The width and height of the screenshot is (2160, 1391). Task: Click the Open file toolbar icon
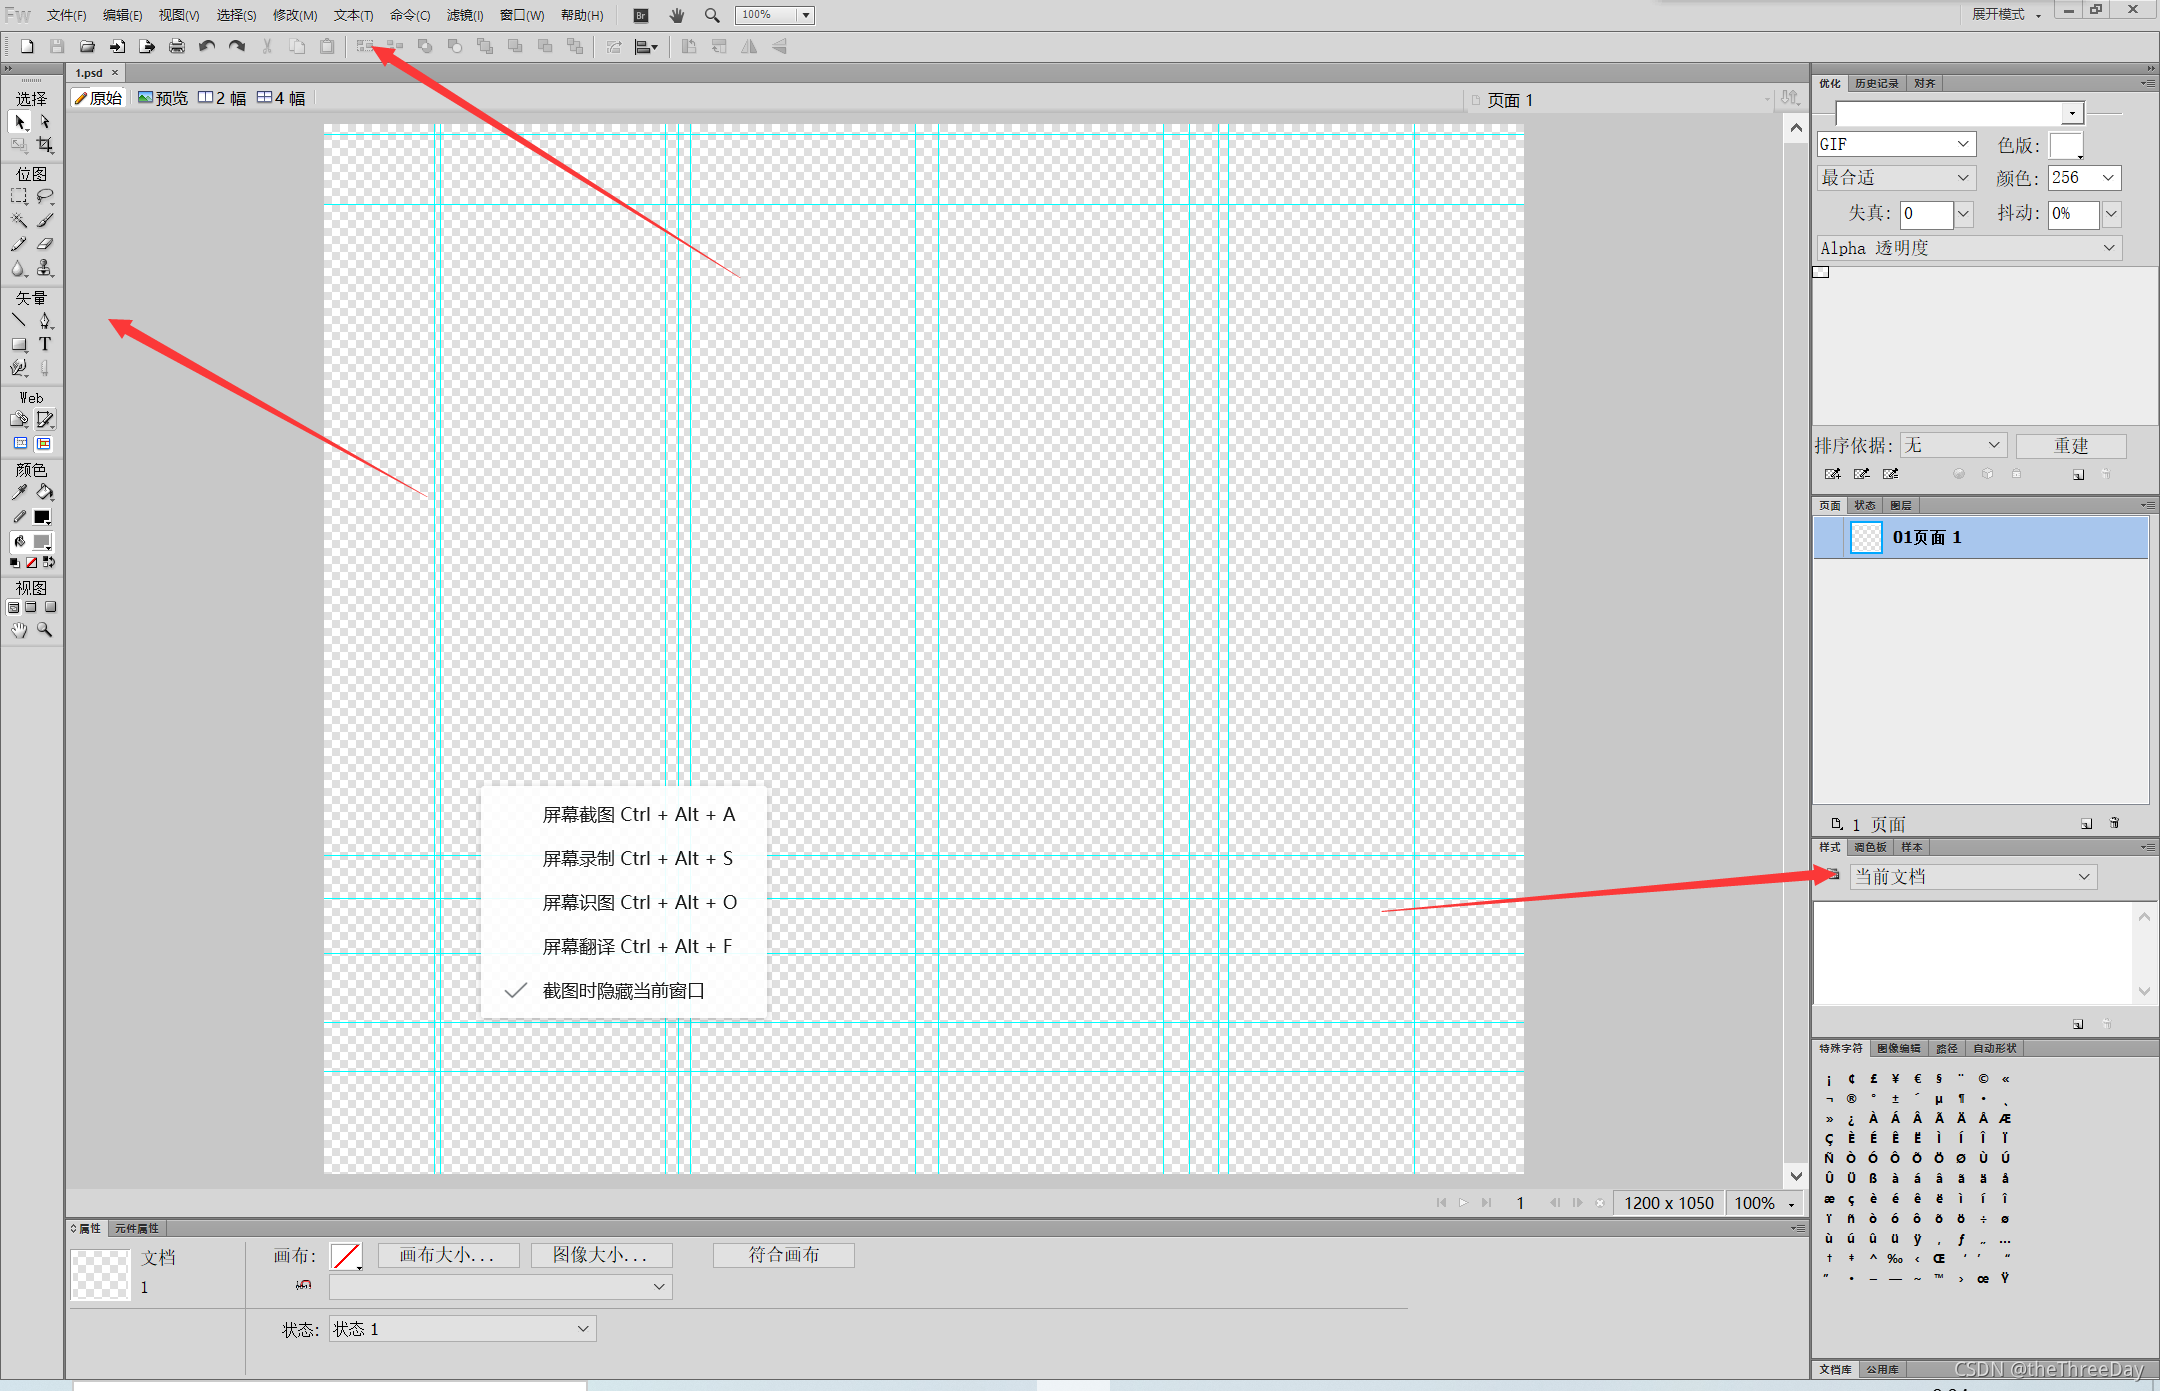tap(87, 47)
